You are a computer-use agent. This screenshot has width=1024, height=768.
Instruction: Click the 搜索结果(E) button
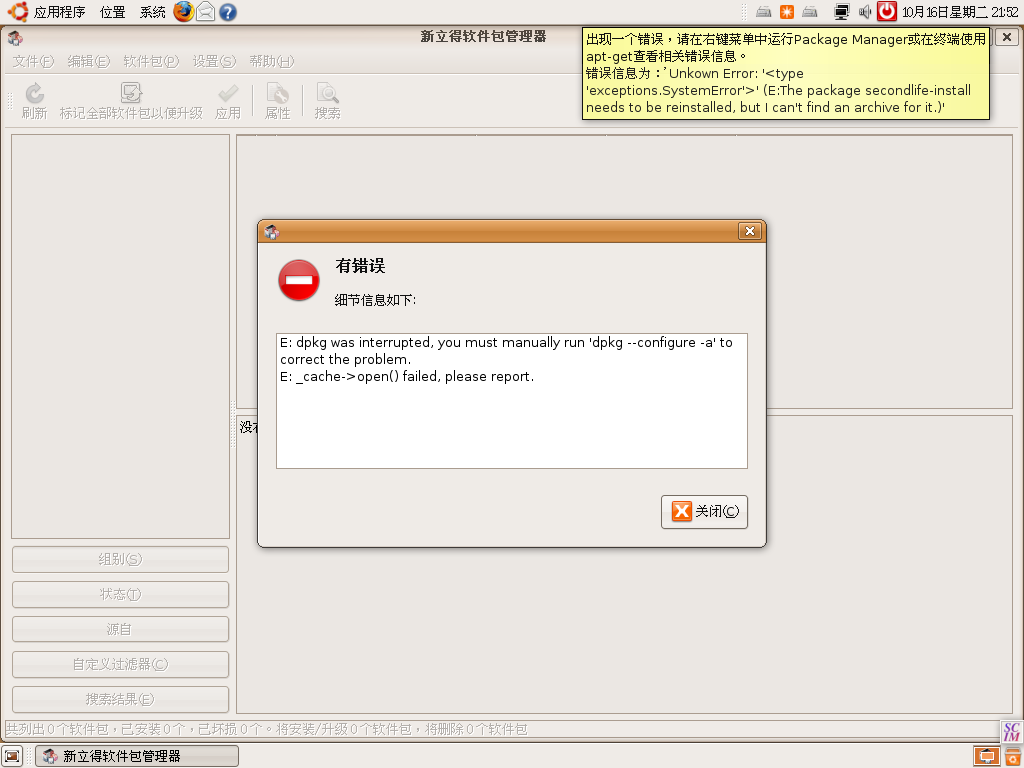click(120, 699)
